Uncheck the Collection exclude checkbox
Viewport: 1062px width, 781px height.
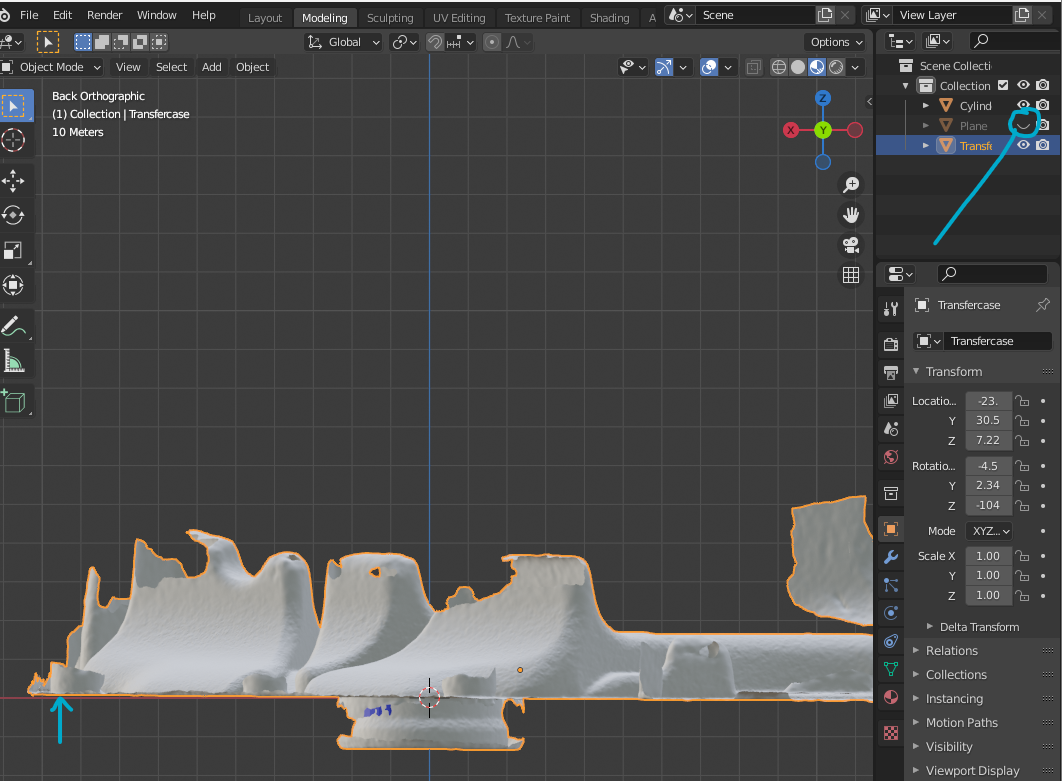pyautogui.click(x=1004, y=85)
